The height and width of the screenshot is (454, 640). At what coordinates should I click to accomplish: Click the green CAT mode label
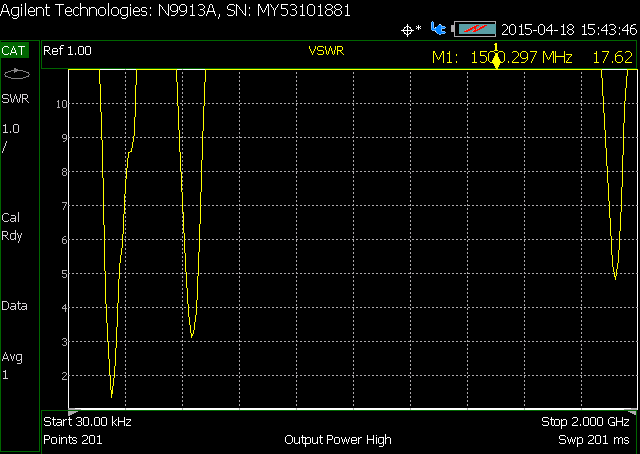(16, 50)
